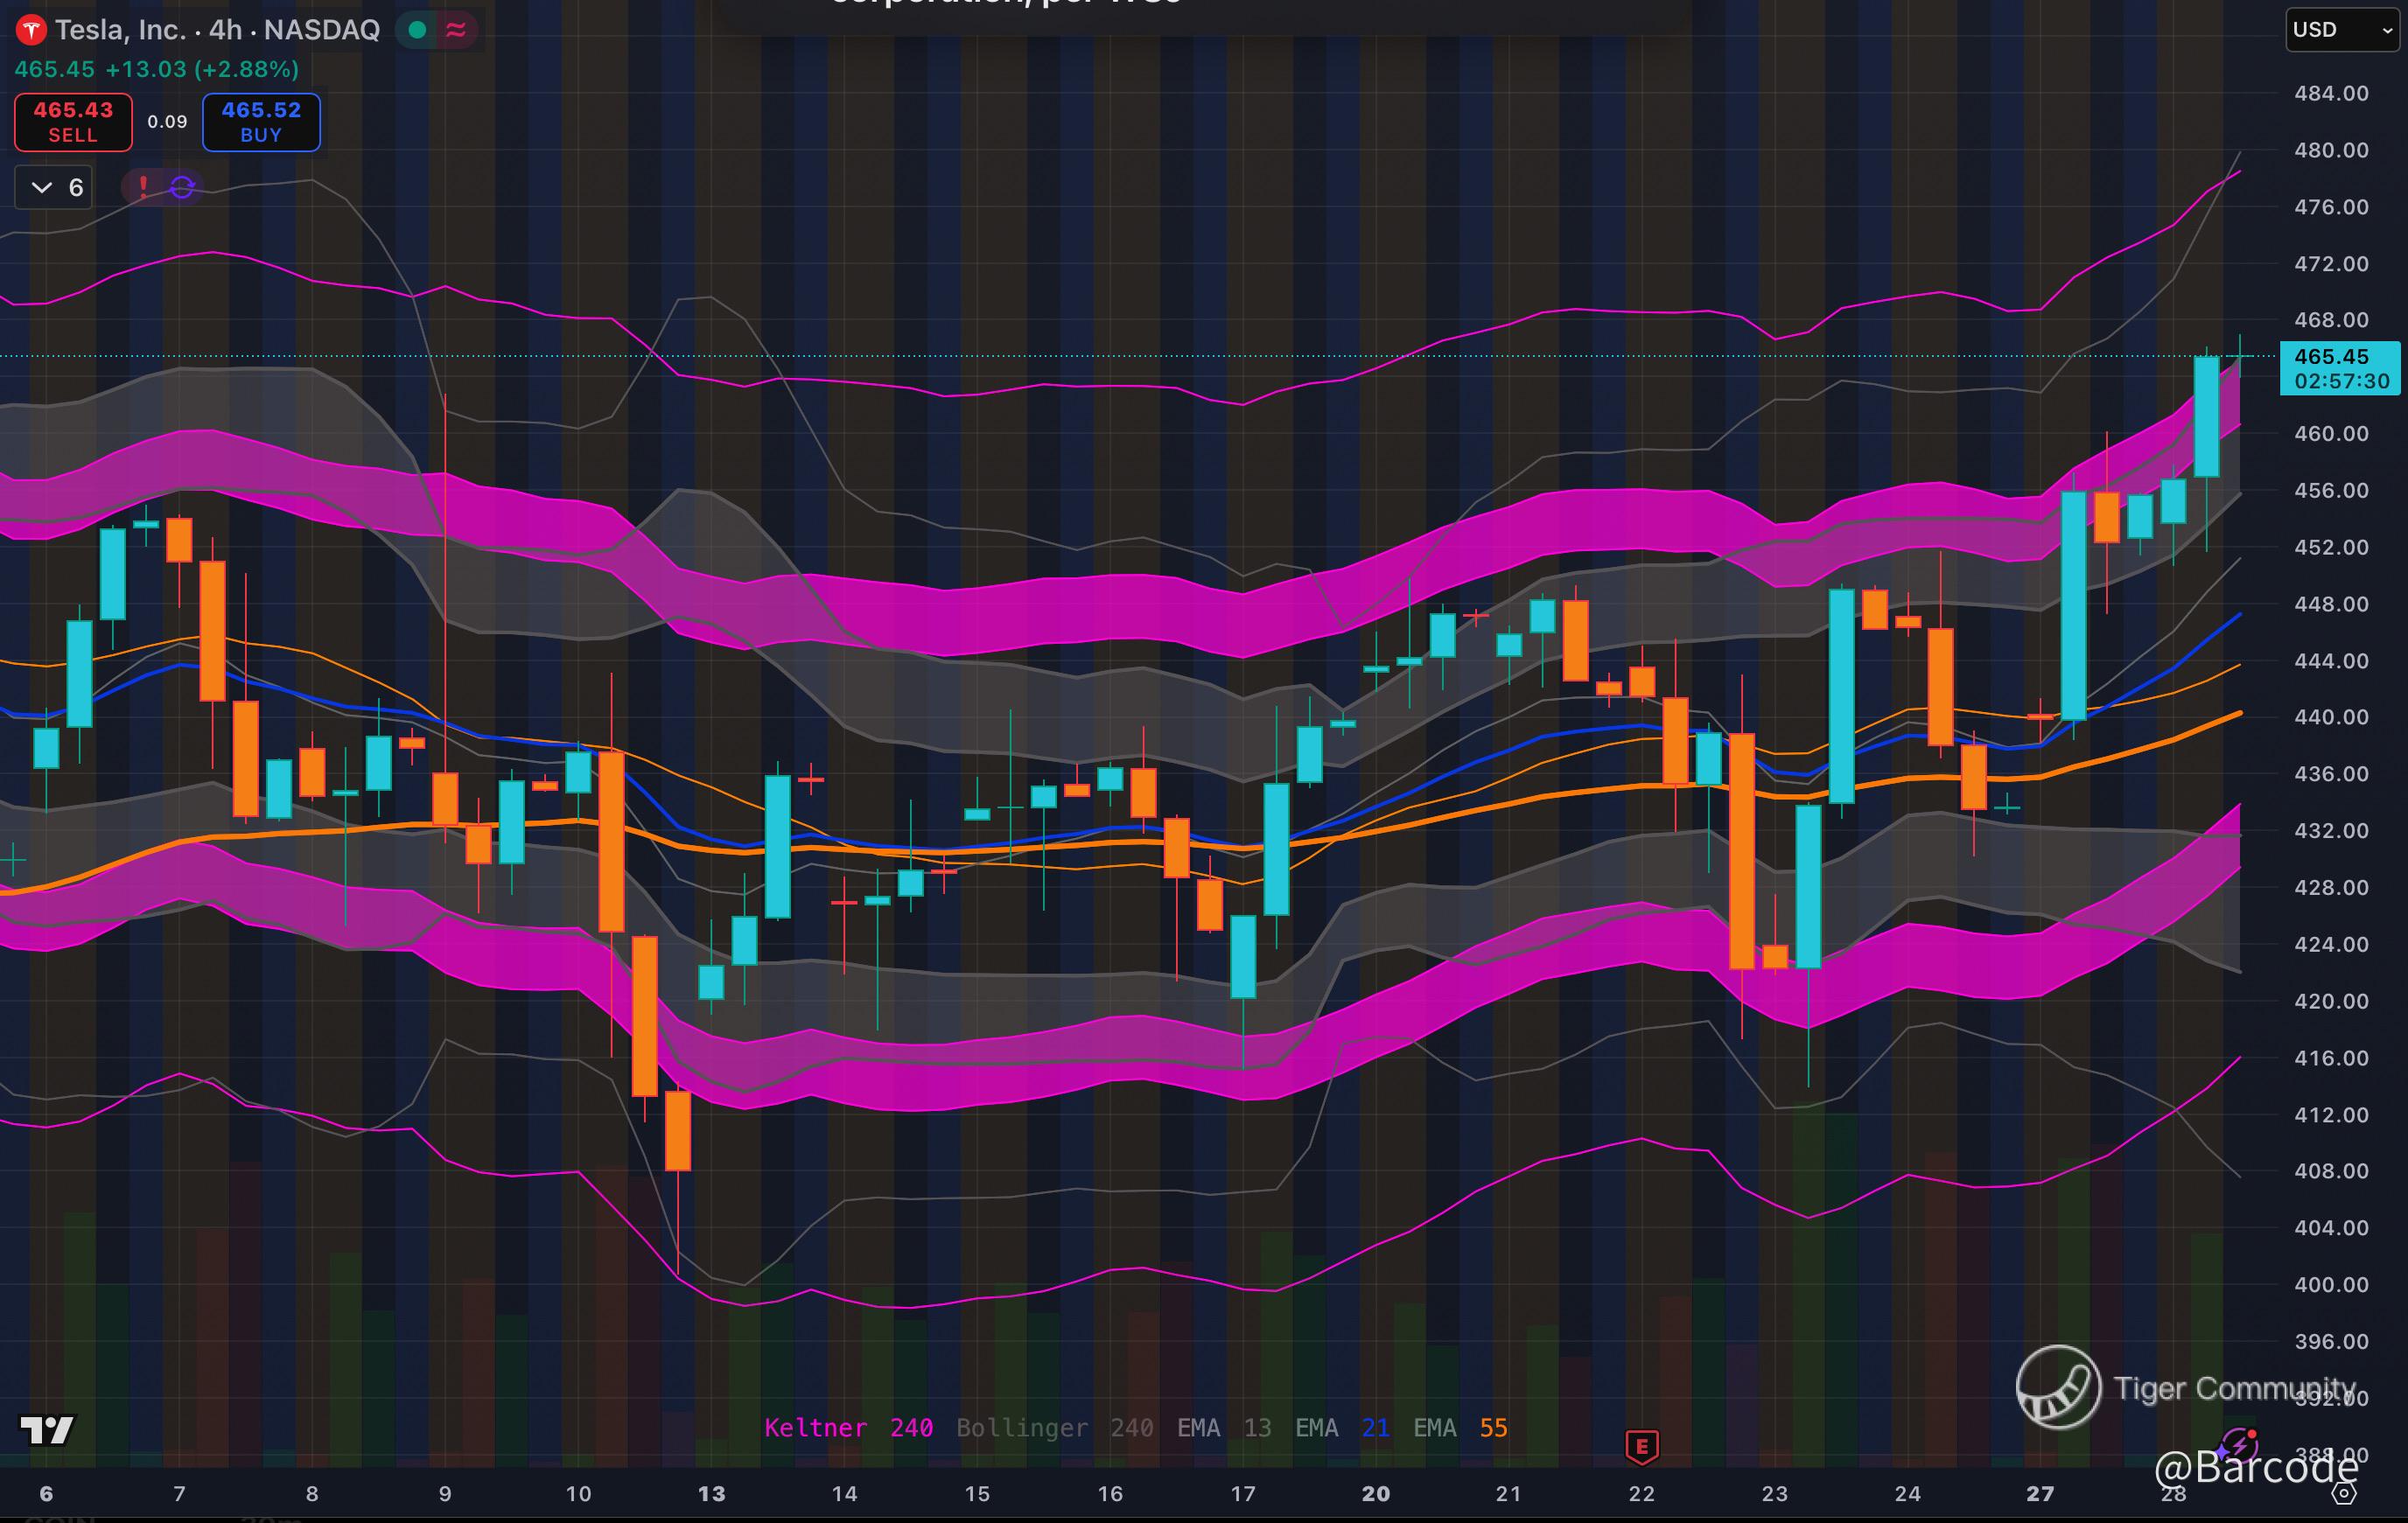This screenshot has width=2408, height=1523.
Task: Click the 4h interval in chart title
Action: pos(225,30)
